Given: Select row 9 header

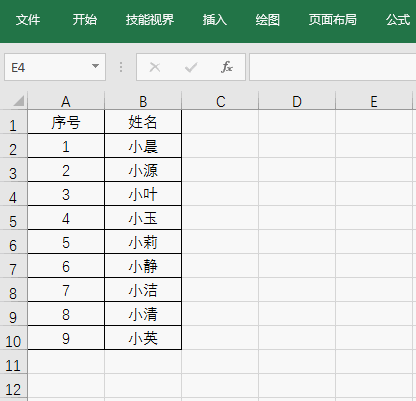Looking at the screenshot, I should [13, 314].
